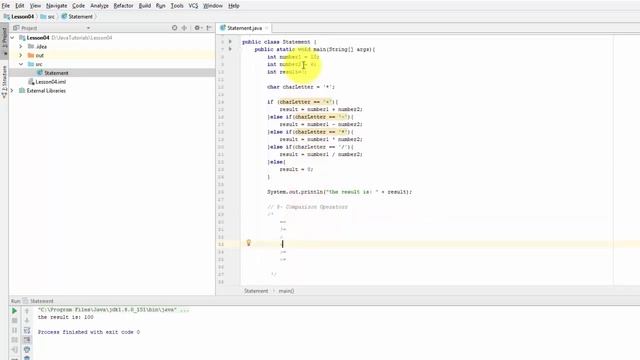The image size is (640, 360).
Task: Open the Tools menu
Action: pos(177,6)
